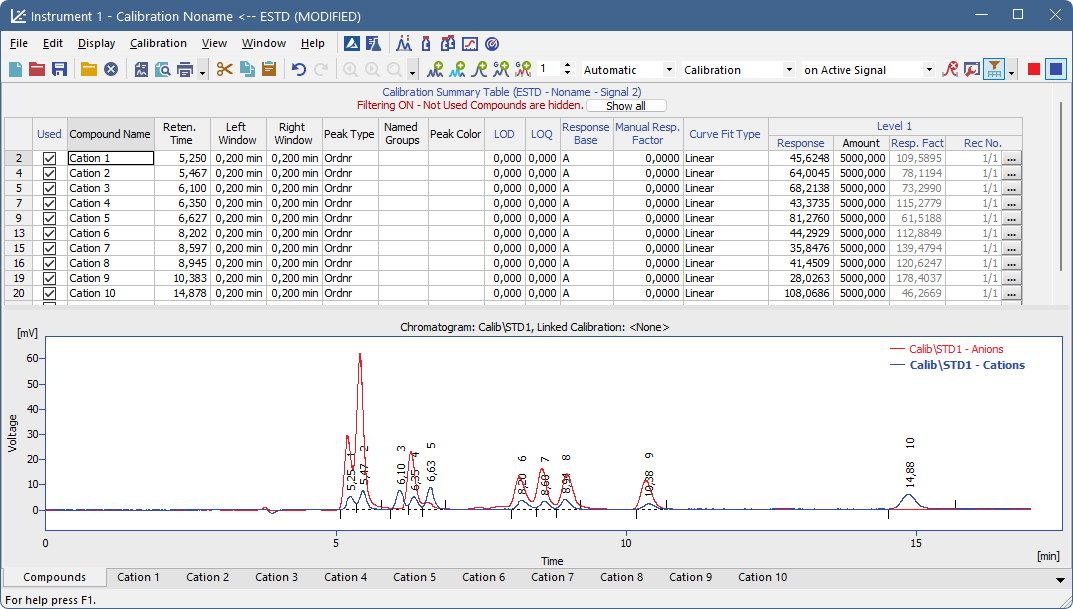Select the red Anions signal button

(1034, 69)
